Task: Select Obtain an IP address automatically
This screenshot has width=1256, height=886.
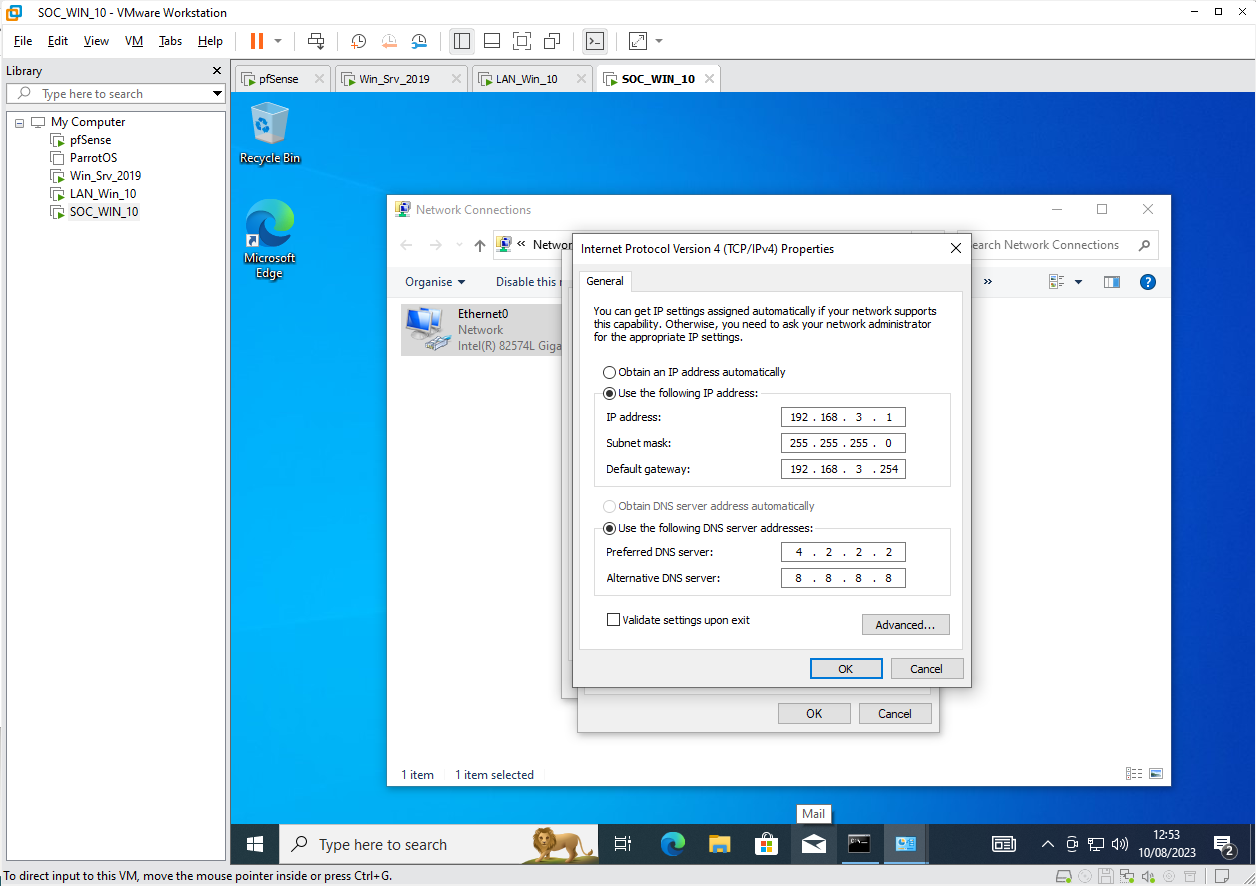Action: (694, 372)
